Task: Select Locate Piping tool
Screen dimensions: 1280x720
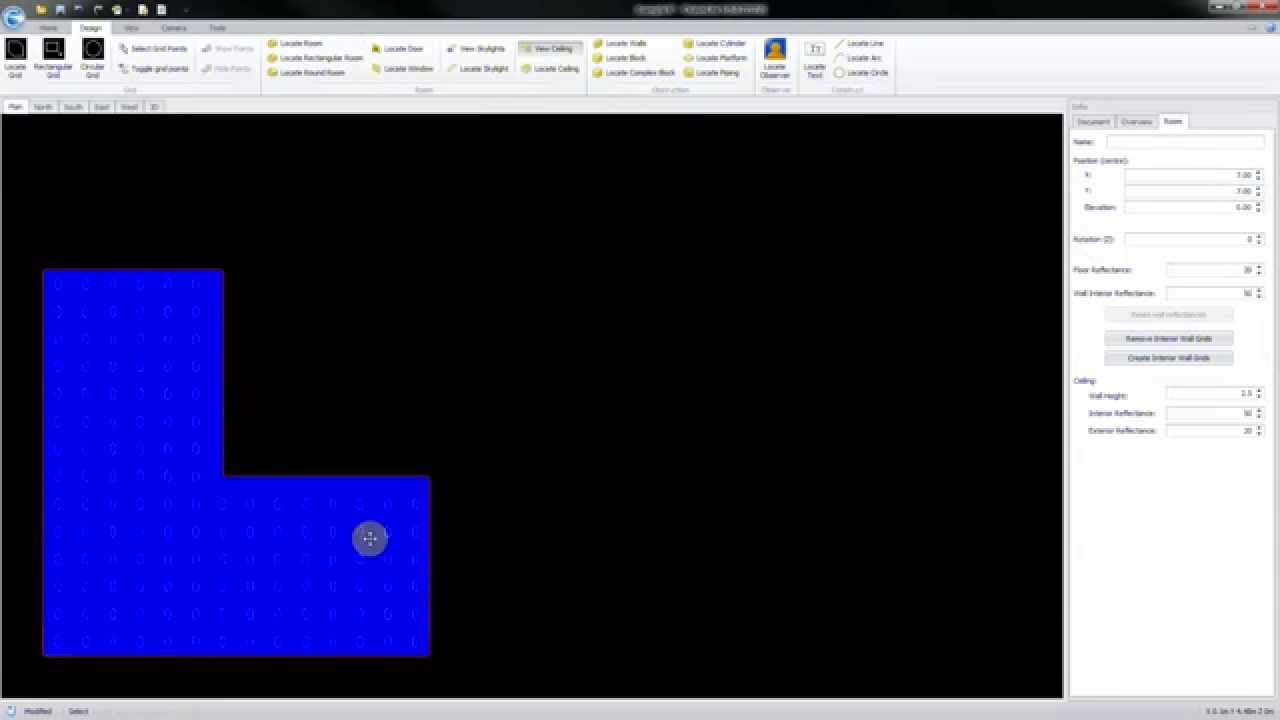Action: (x=712, y=72)
